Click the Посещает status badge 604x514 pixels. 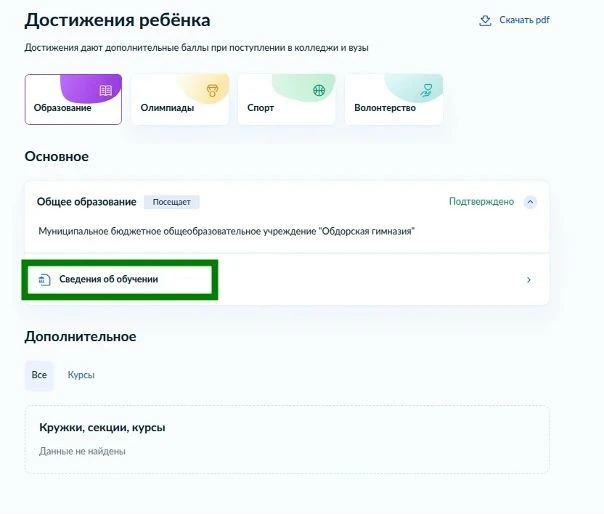[x=171, y=201]
